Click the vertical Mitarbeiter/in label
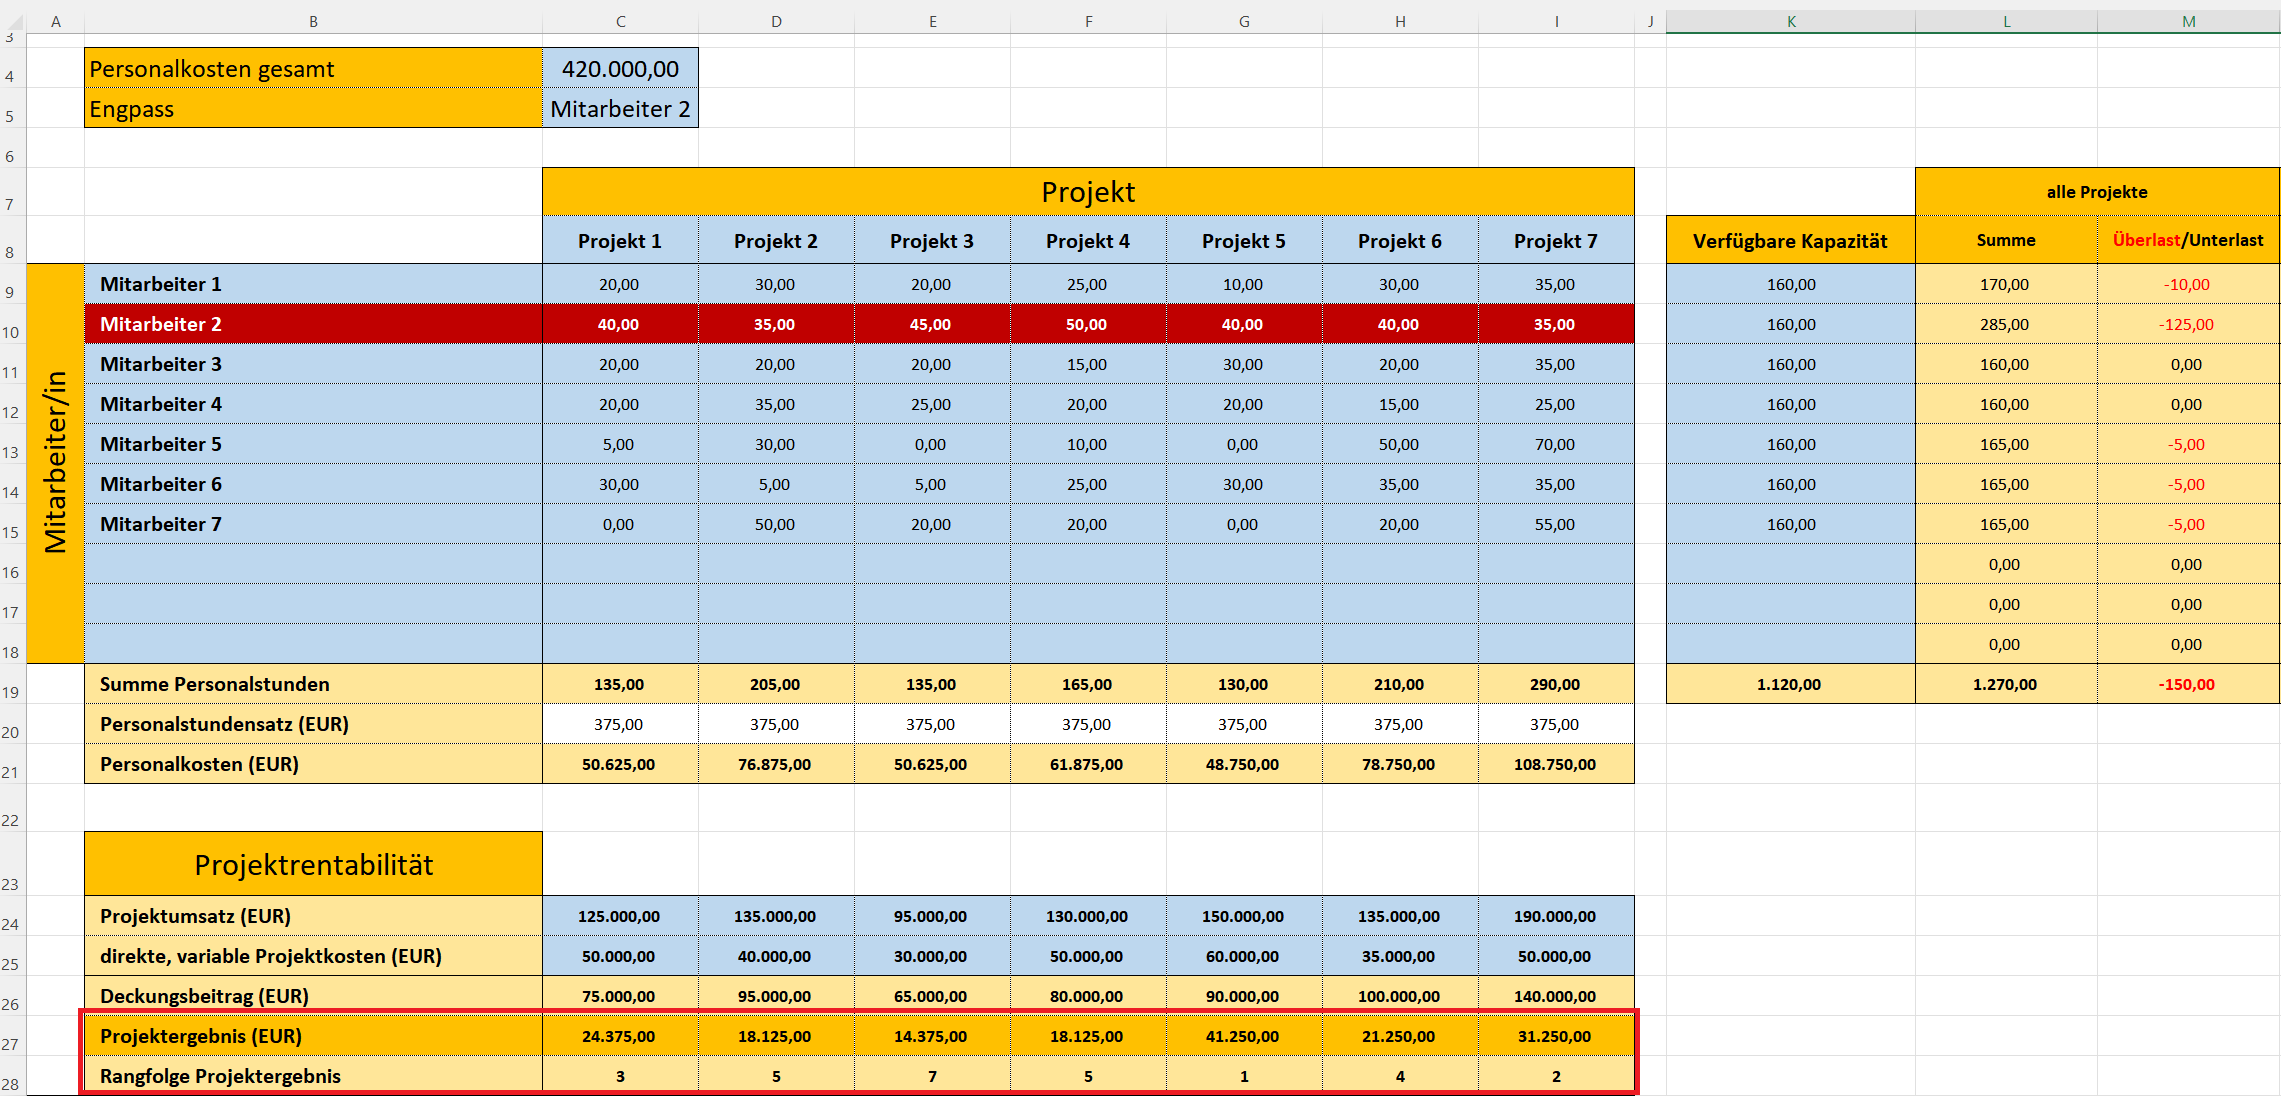Screen dimensions: 2281x1096 click(56, 463)
